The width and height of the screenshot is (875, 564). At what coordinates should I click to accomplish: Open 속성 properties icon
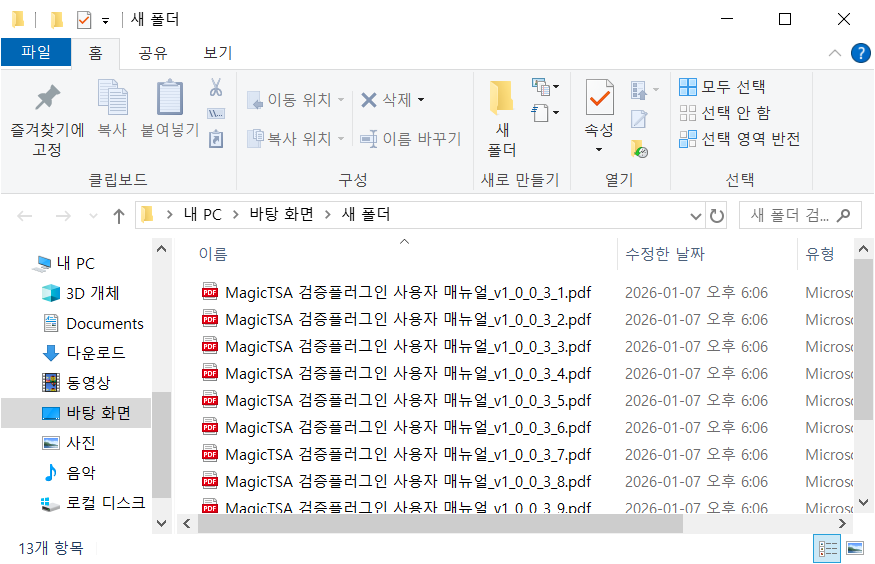(x=599, y=97)
